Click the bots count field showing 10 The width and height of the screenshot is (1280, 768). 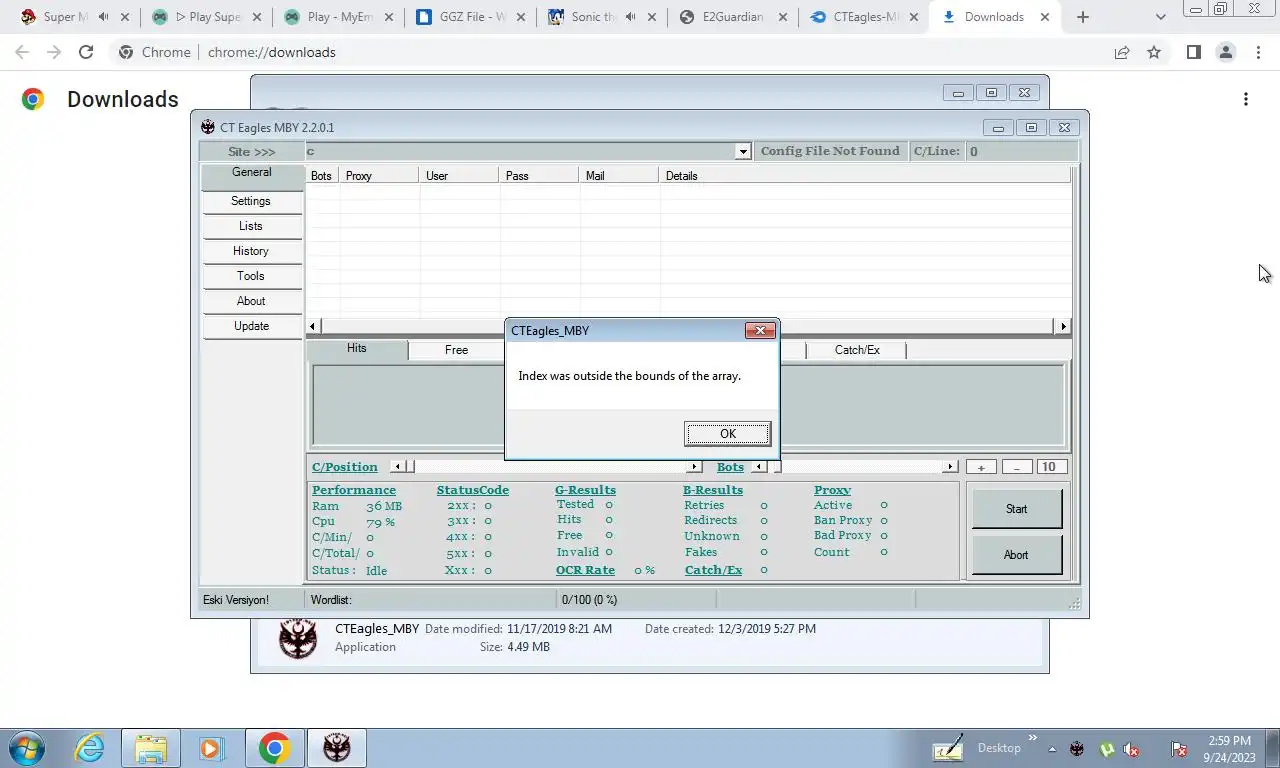(1051, 467)
